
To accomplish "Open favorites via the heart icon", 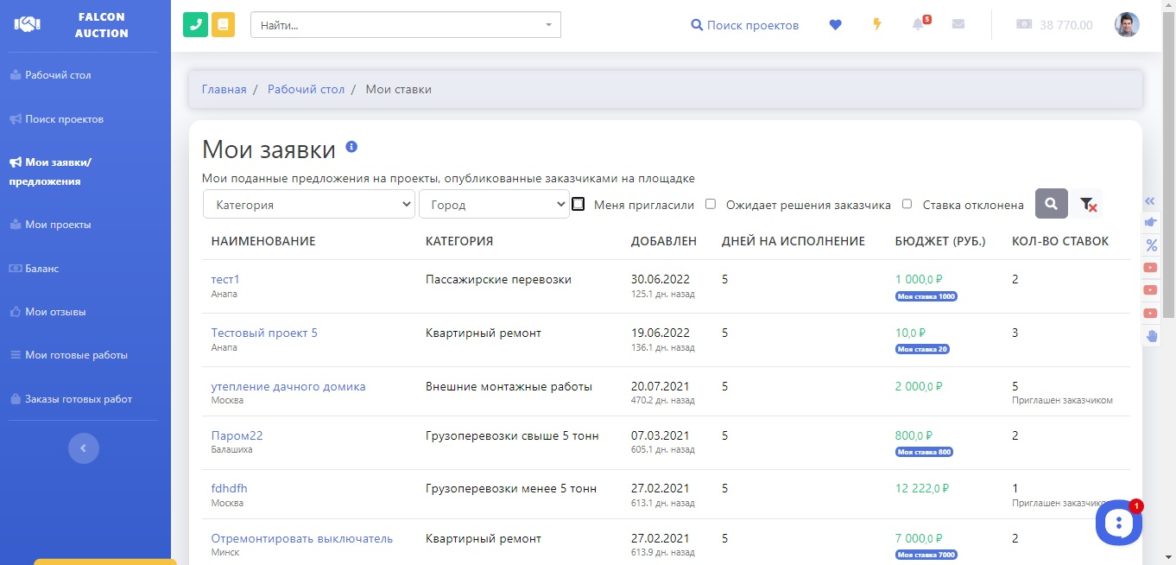I will [836, 25].
